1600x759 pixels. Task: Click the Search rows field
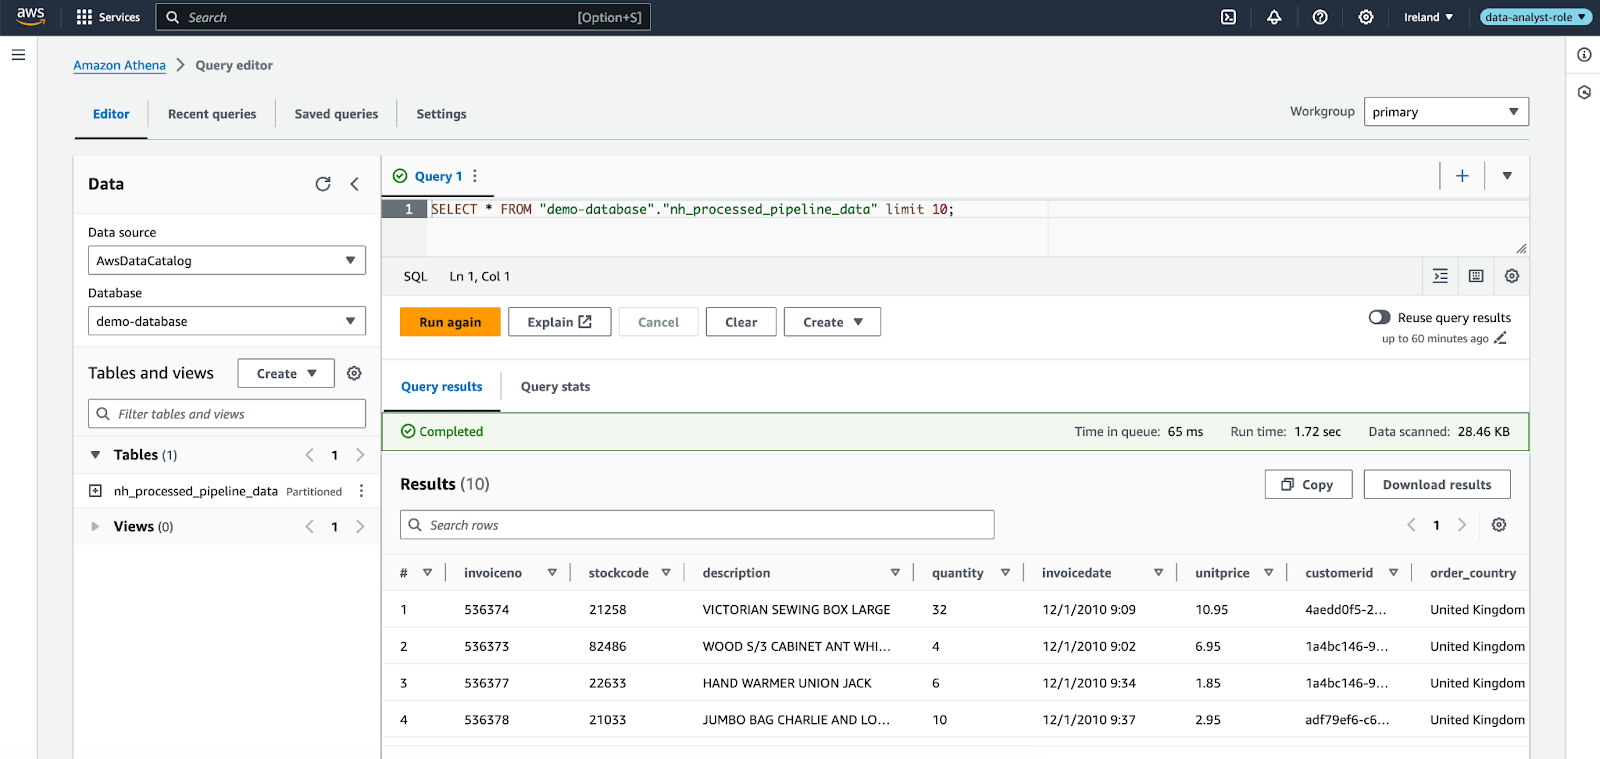(697, 525)
